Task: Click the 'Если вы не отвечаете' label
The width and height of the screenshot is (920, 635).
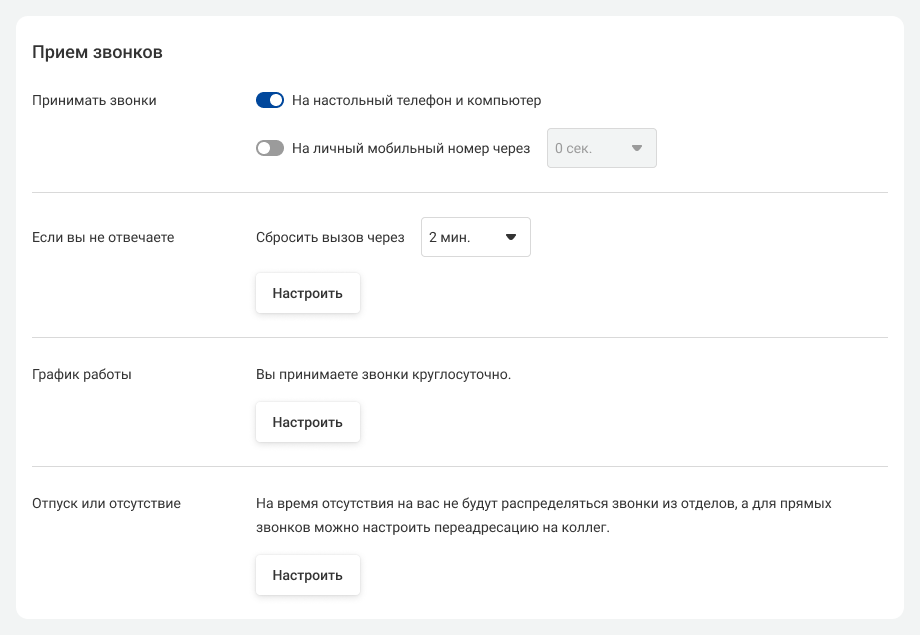Action: coord(103,237)
